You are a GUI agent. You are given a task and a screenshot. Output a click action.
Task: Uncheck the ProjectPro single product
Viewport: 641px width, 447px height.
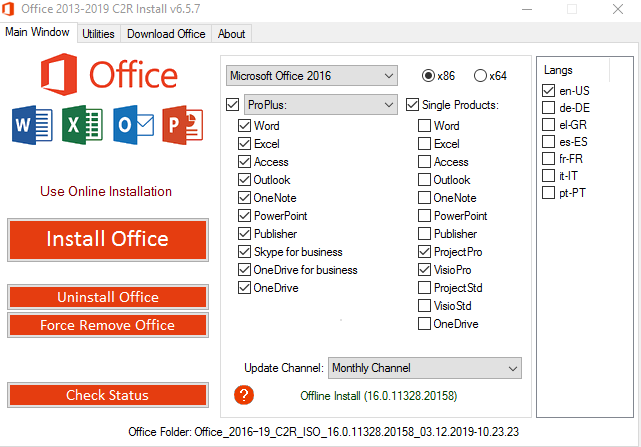[x=424, y=252]
